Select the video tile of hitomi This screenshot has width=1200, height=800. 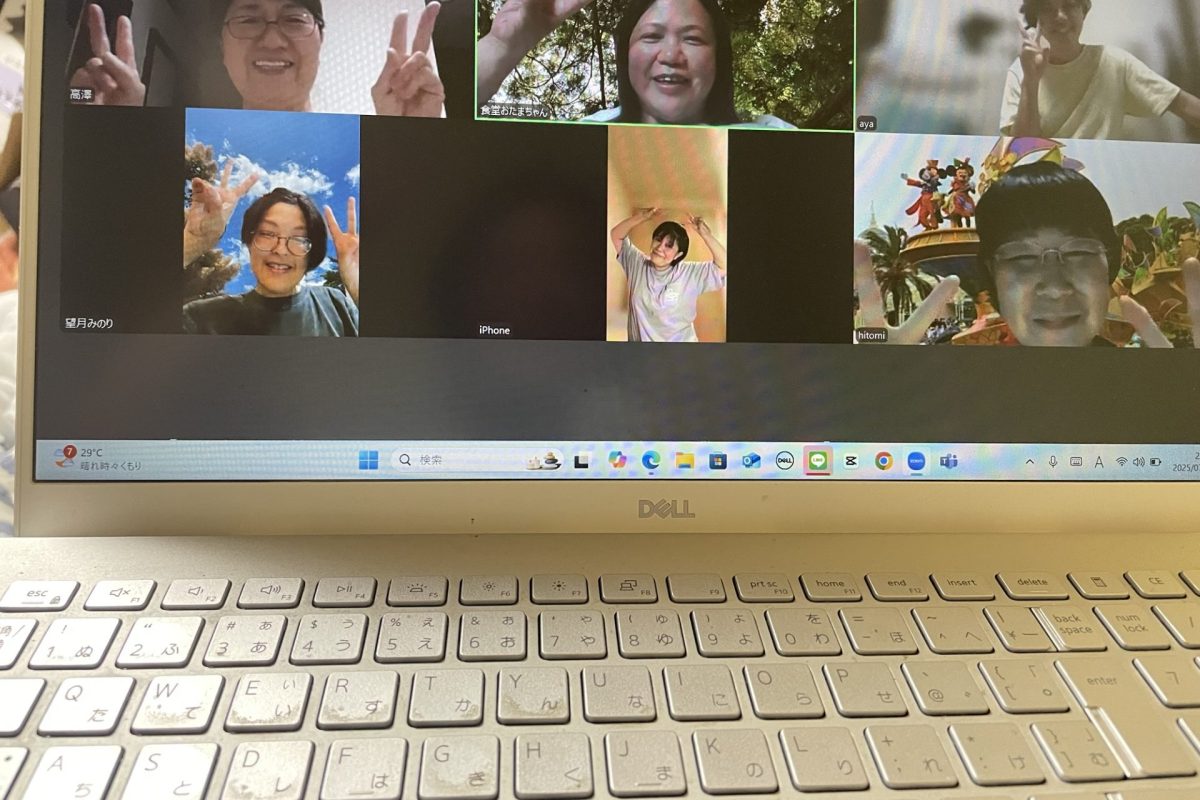(1028, 240)
